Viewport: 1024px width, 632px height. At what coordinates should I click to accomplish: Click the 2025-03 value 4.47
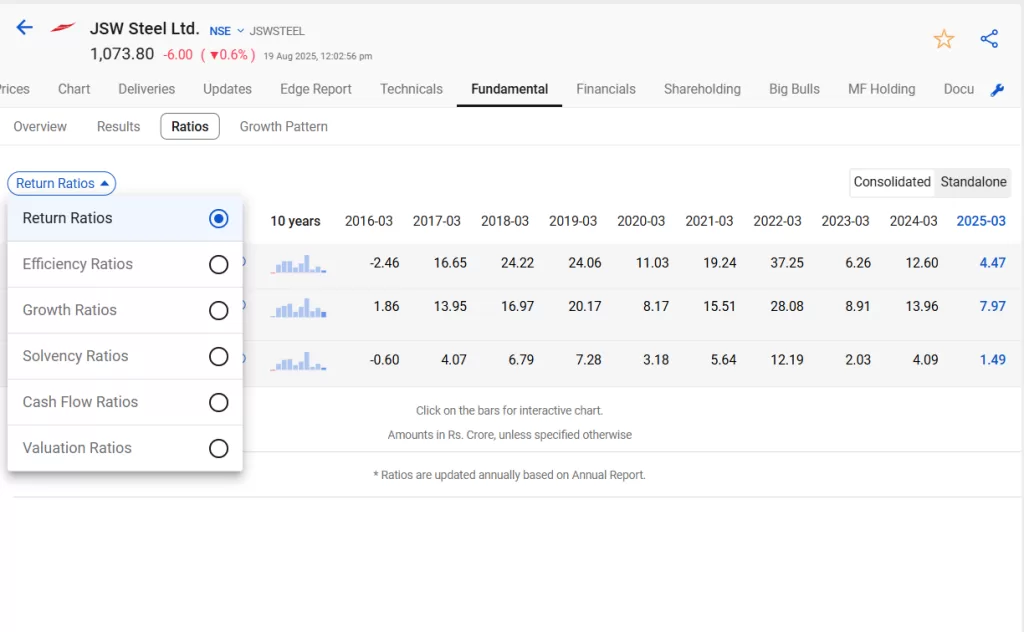point(993,263)
